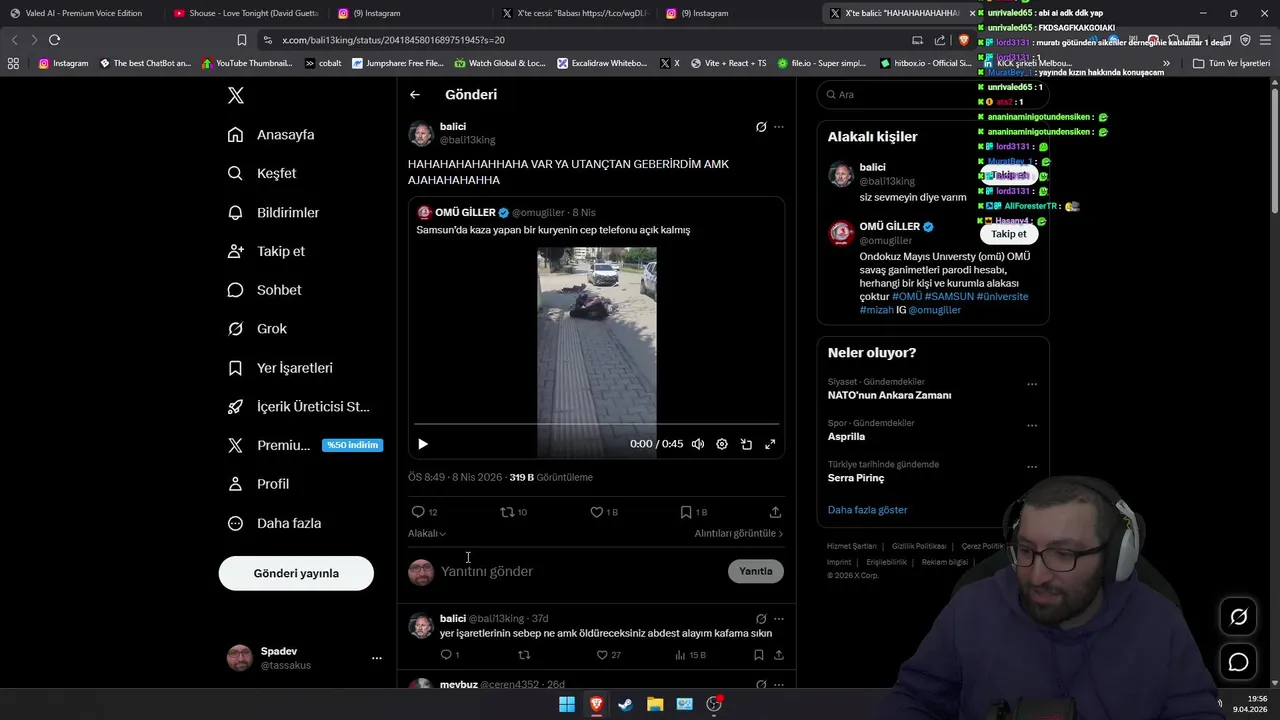This screenshot has height=720, width=1280.
Task: Open OMÜ GİLLER quoted post header
Action: point(506,213)
